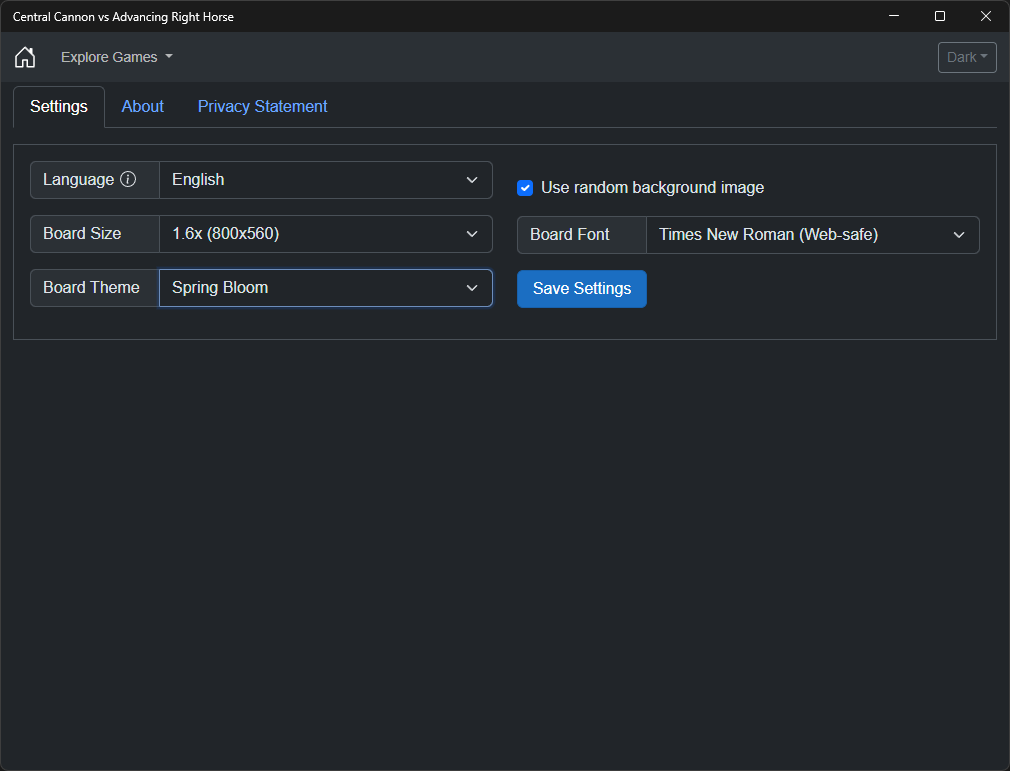Open the Board Theme dropdown
Image resolution: width=1010 pixels, height=771 pixels.
(x=325, y=288)
